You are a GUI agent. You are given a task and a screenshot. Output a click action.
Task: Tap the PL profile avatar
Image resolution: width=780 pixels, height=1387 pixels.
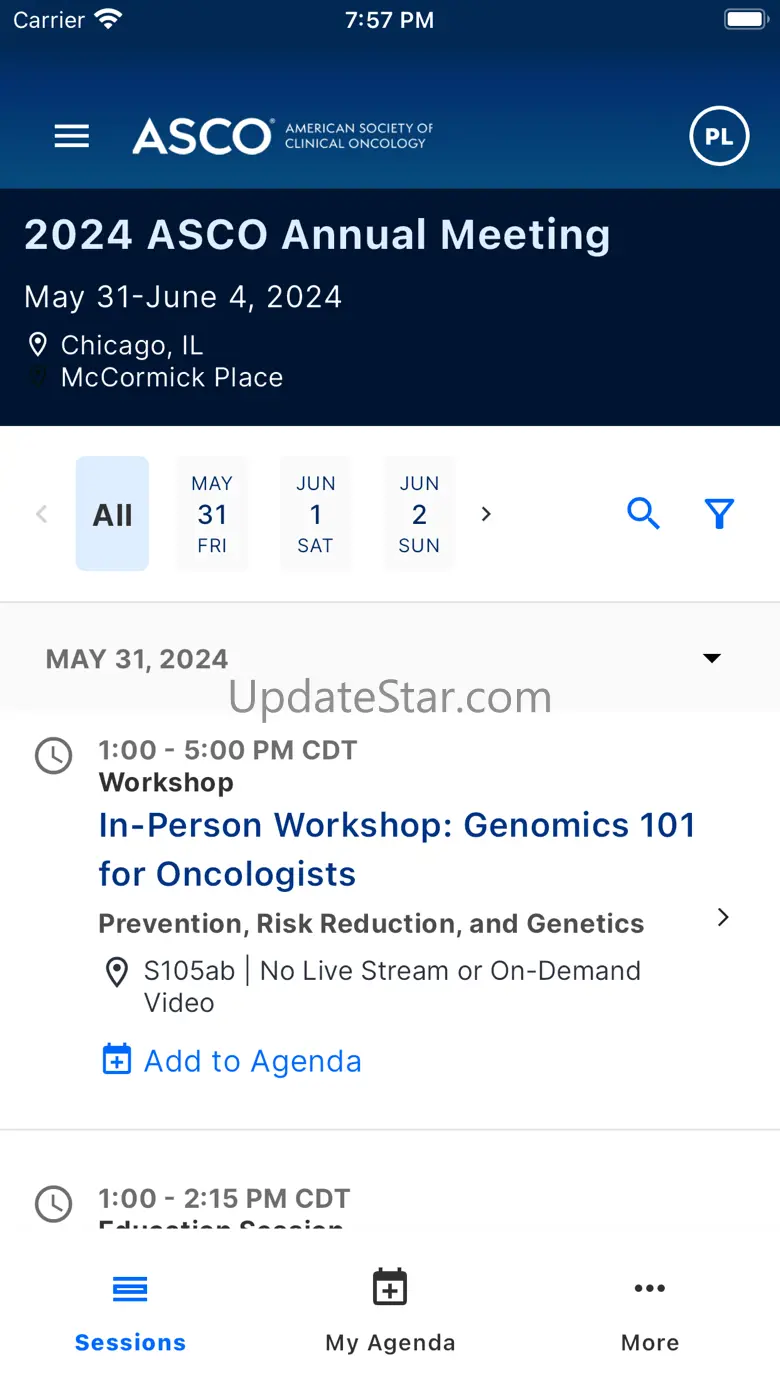(719, 136)
